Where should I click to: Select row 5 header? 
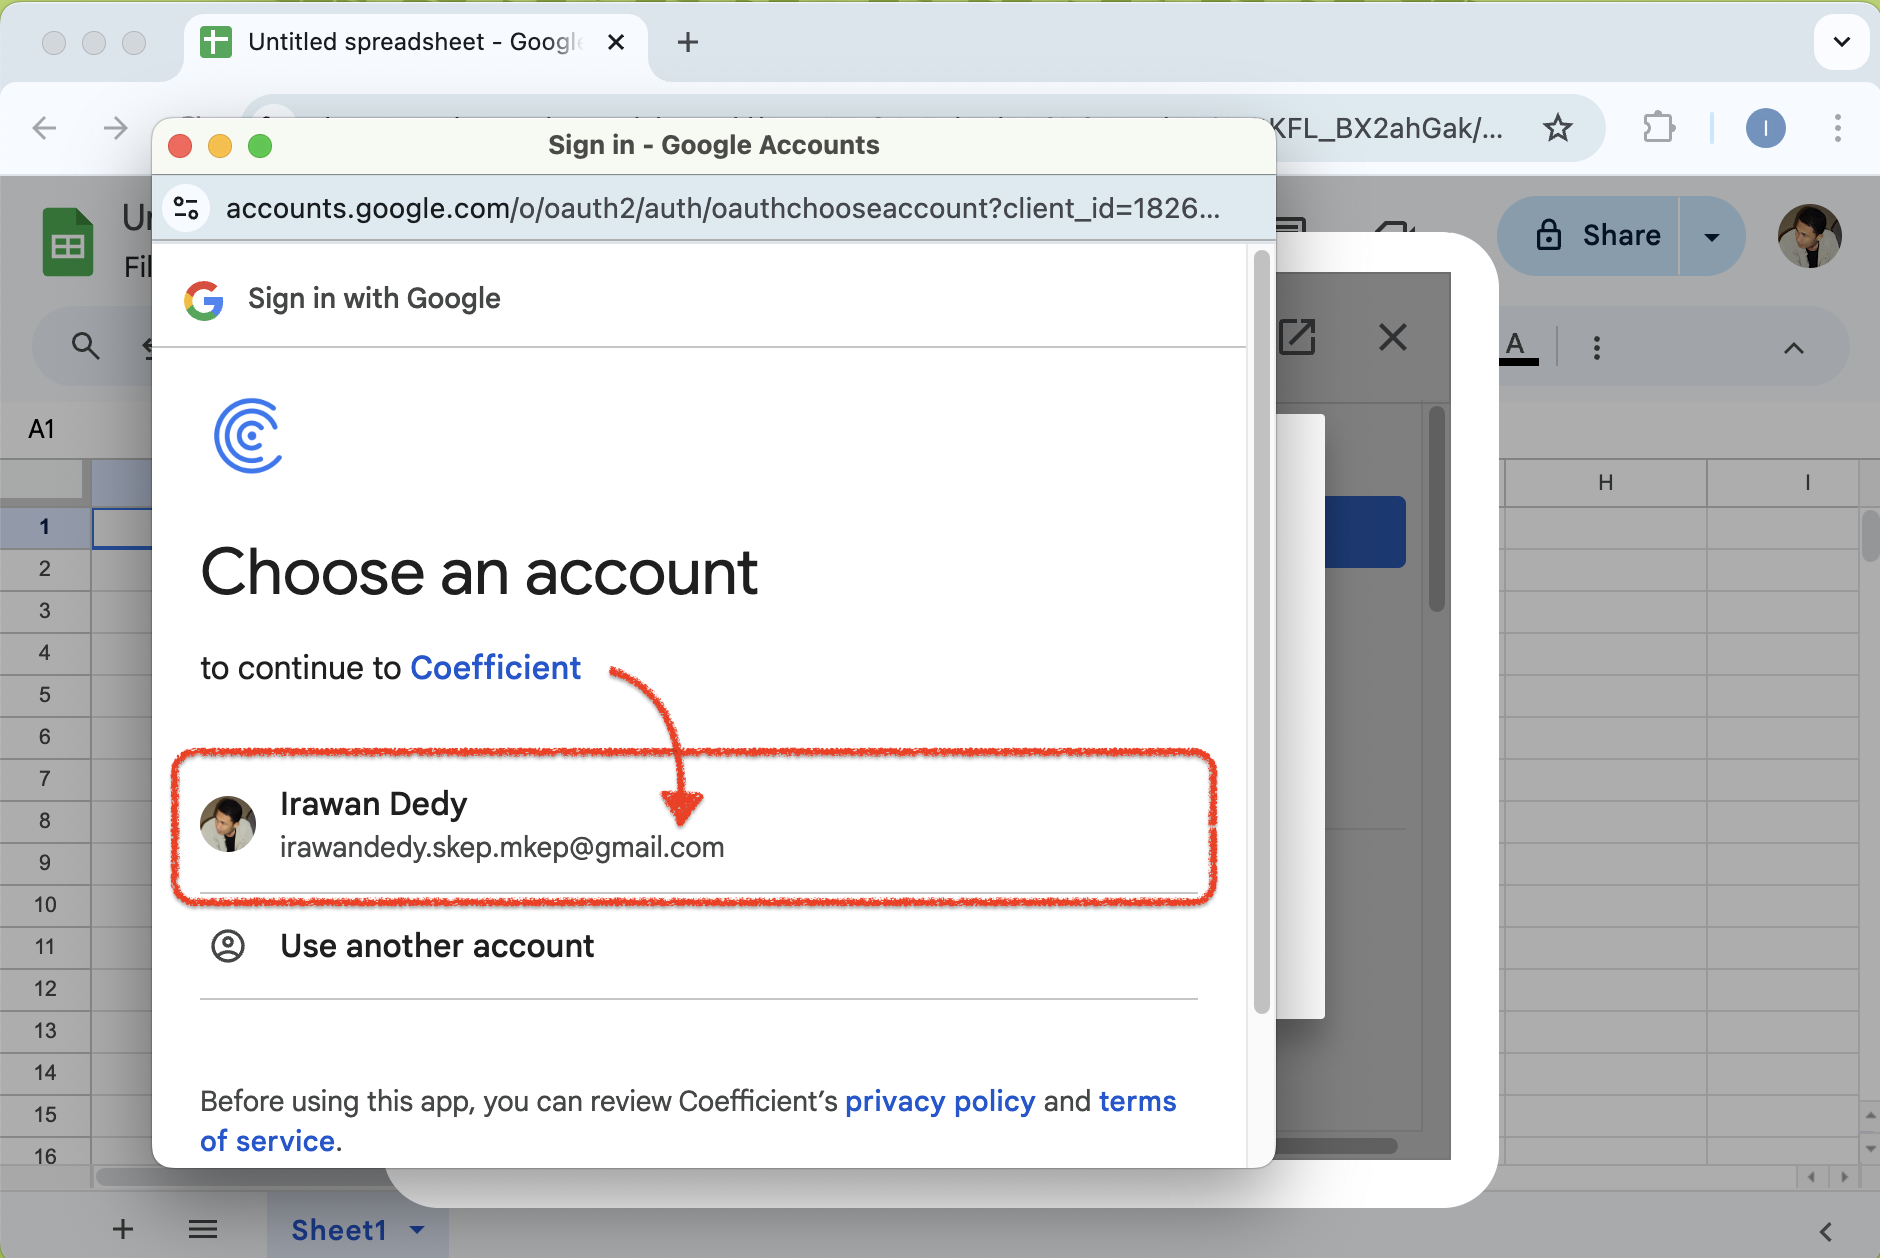[45, 694]
